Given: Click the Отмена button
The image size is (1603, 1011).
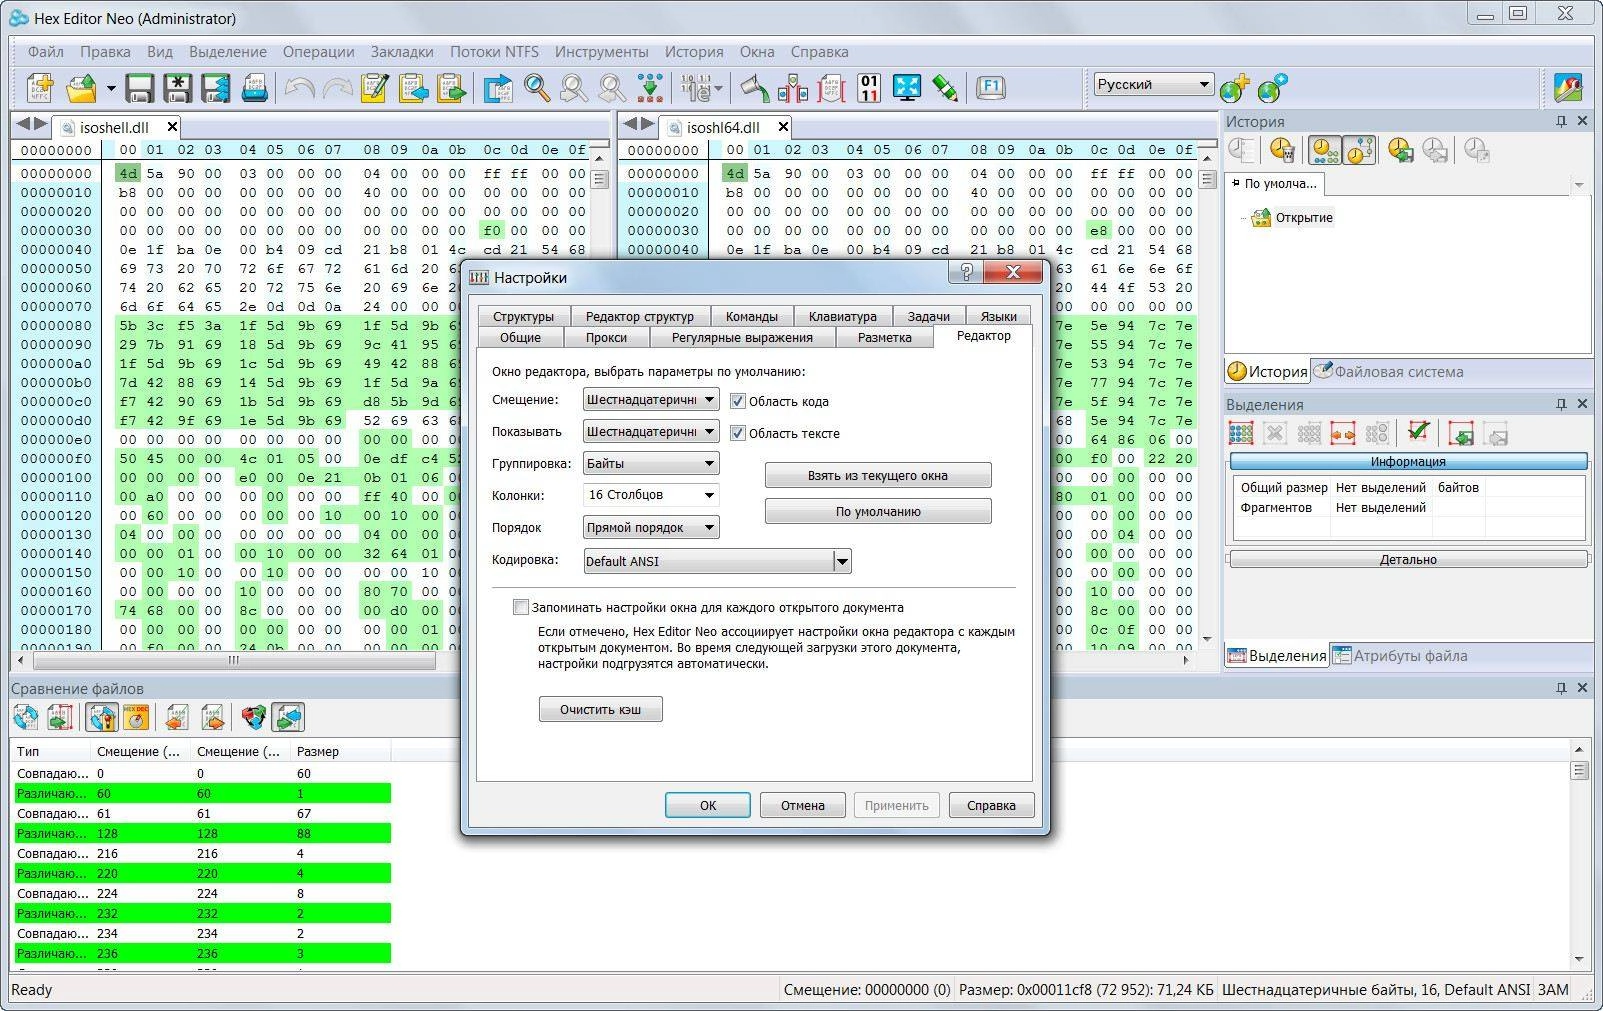Looking at the screenshot, I should 803,805.
